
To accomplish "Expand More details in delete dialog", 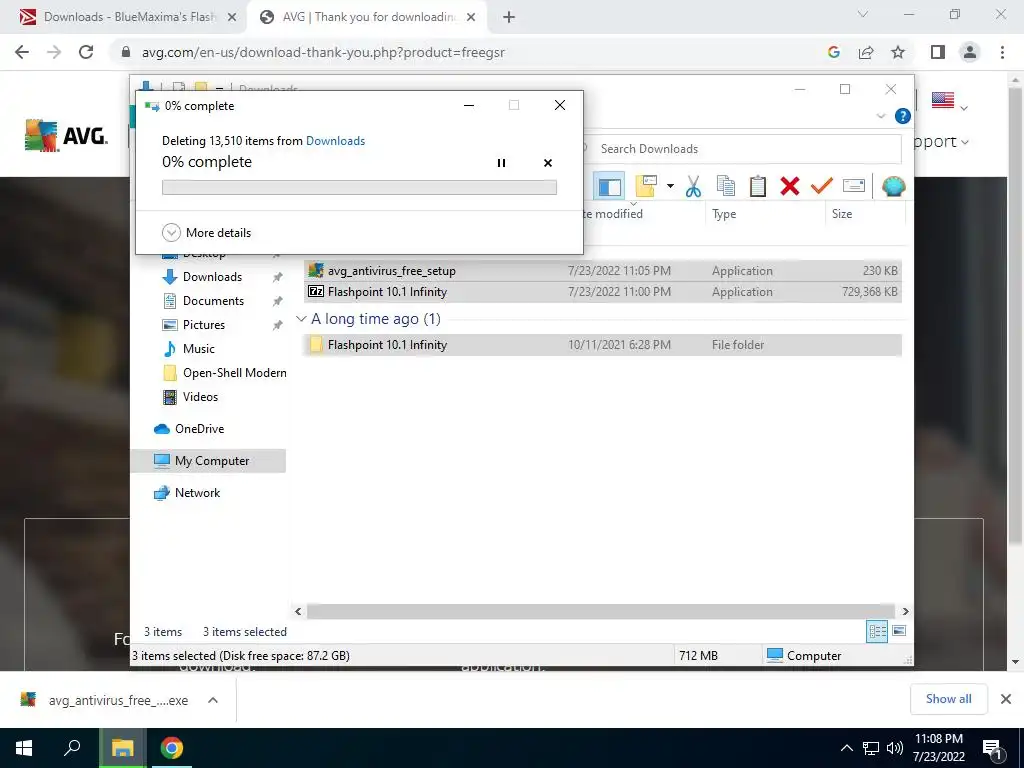I will 206,232.
